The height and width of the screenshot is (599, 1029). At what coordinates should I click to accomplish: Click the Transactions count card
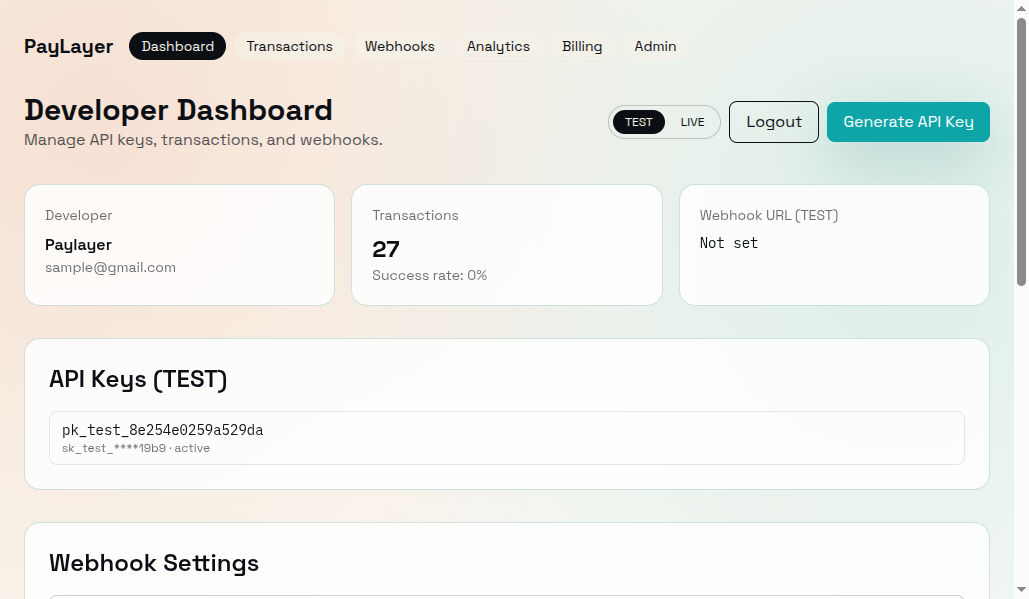click(x=506, y=245)
